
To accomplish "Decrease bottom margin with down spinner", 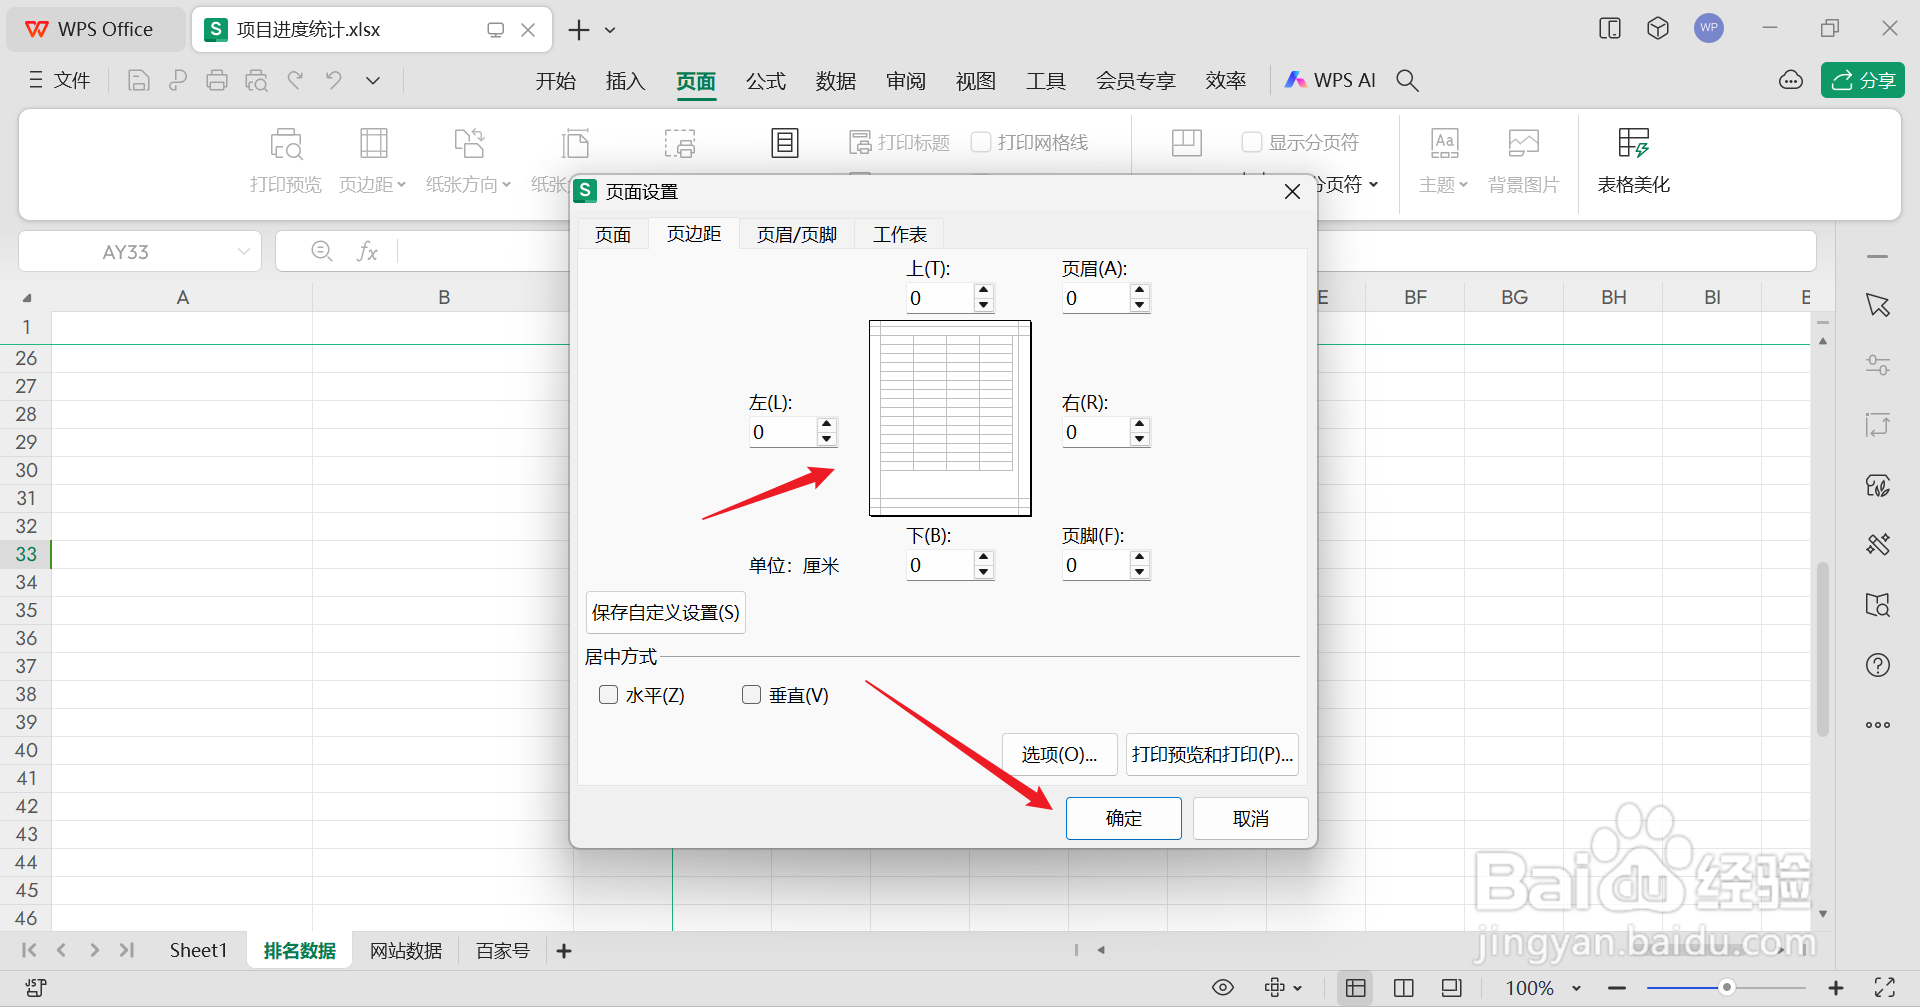I will tap(984, 572).
